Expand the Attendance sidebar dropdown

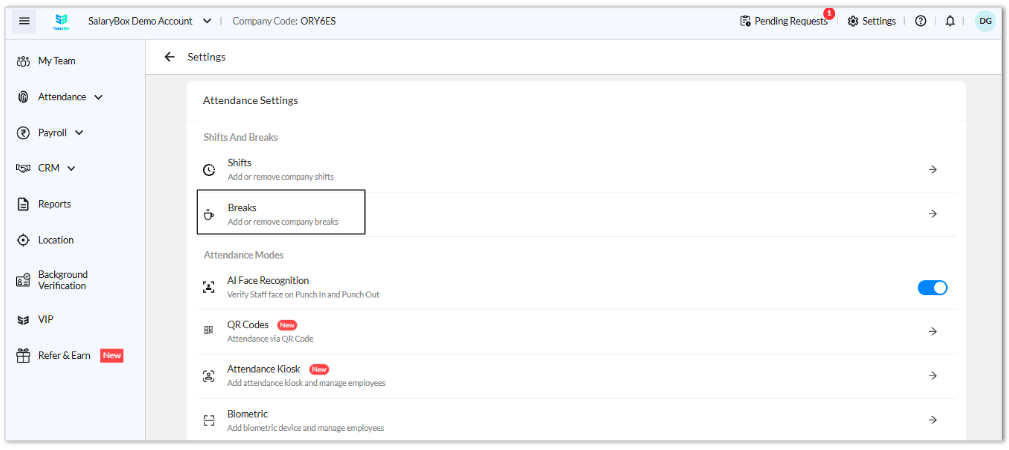(98, 97)
